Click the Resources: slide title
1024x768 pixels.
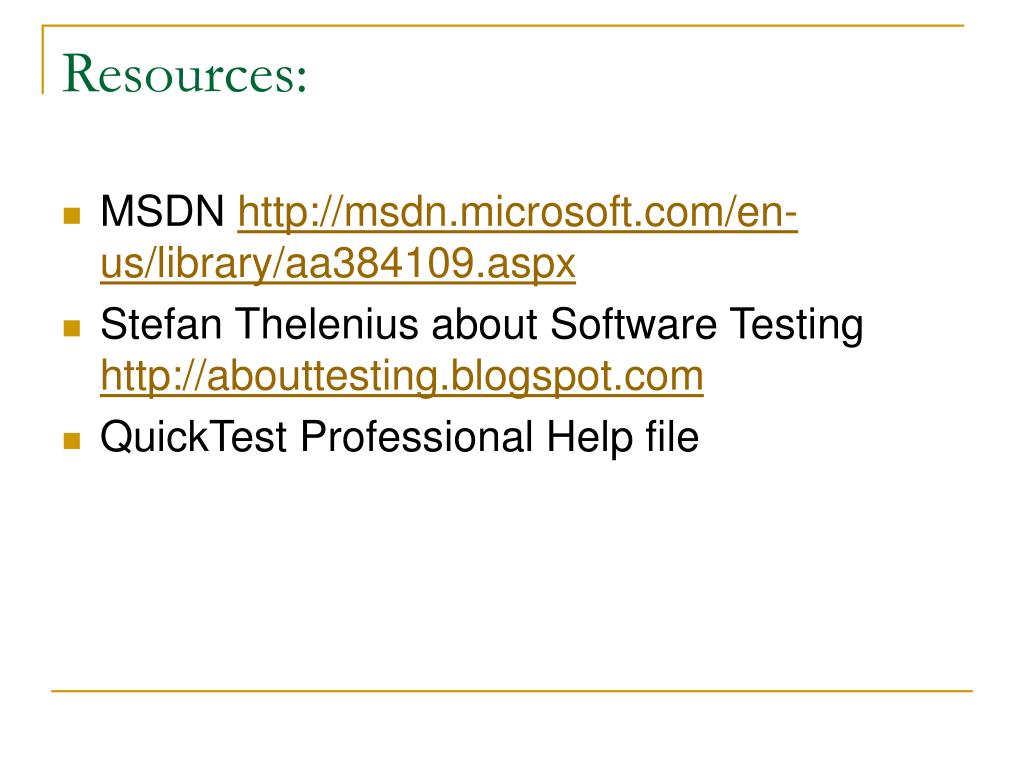[184, 73]
